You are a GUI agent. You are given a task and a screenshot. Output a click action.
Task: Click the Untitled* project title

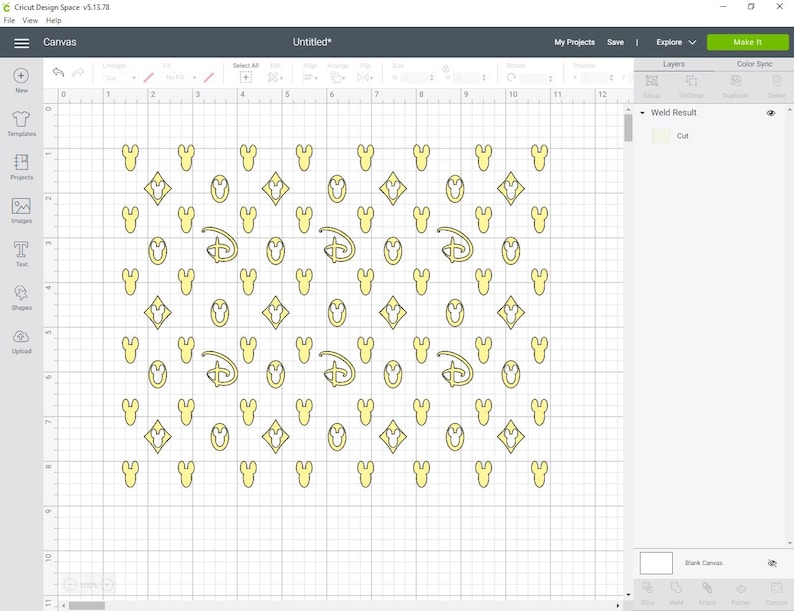point(312,42)
